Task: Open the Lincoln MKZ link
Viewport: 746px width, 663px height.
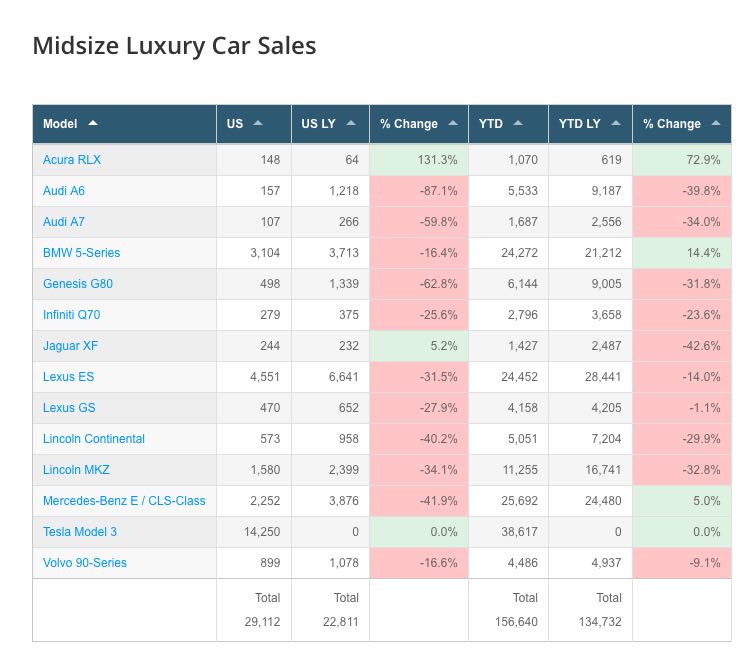Action: (76, 469)
